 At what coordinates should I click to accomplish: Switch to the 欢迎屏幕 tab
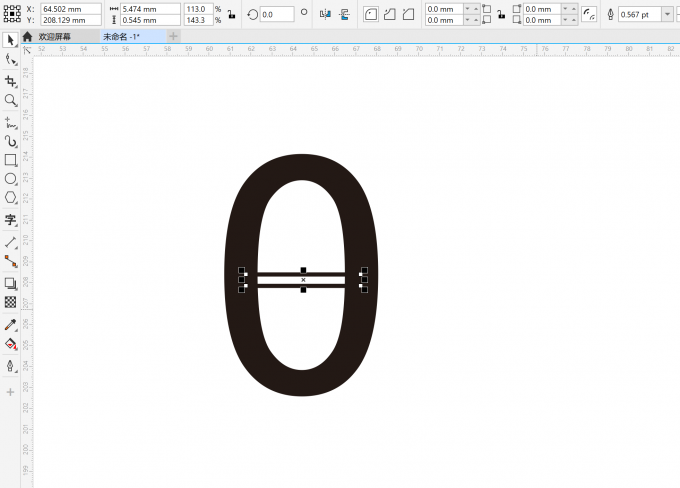55,36
